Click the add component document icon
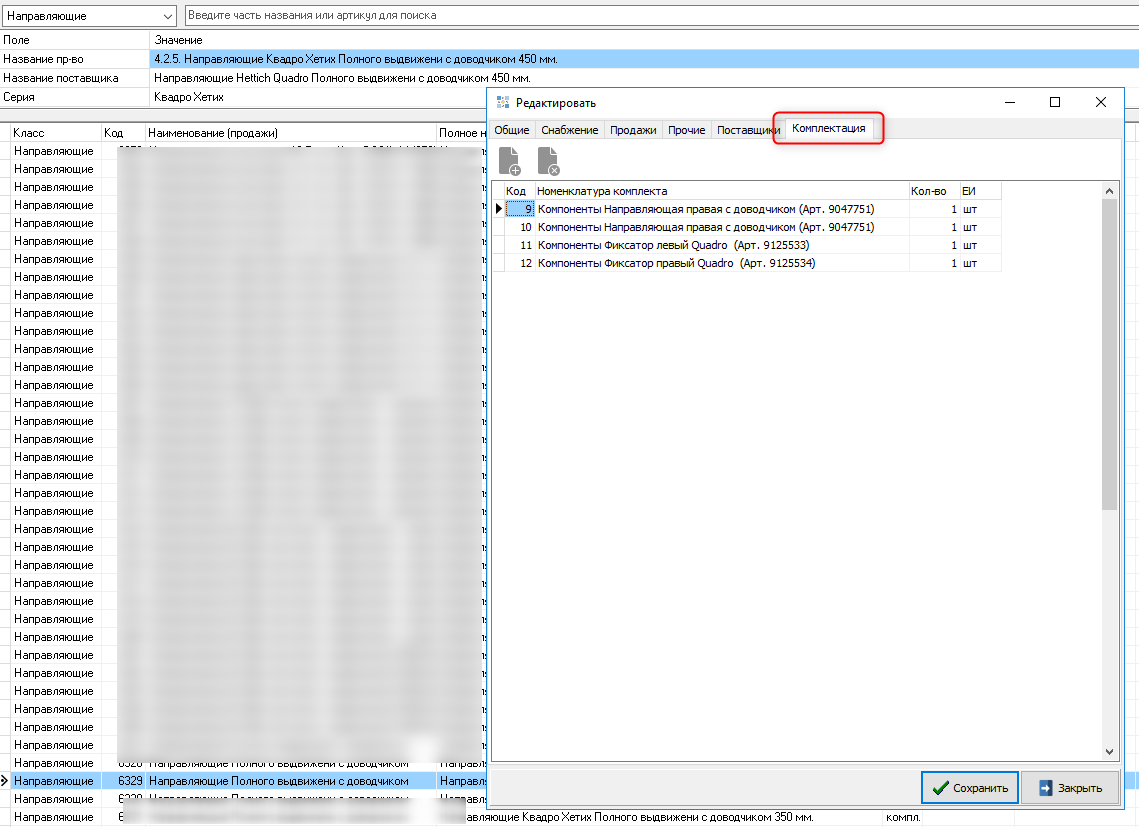The height and width of the screenshot is (827, 1139). (509, 161)
